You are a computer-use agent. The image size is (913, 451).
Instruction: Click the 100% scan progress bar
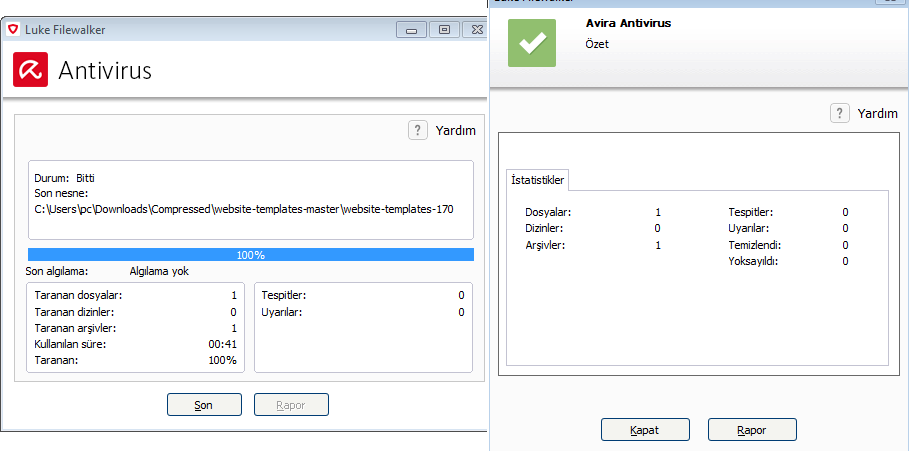pyautogui.click(x=251, y=255)
